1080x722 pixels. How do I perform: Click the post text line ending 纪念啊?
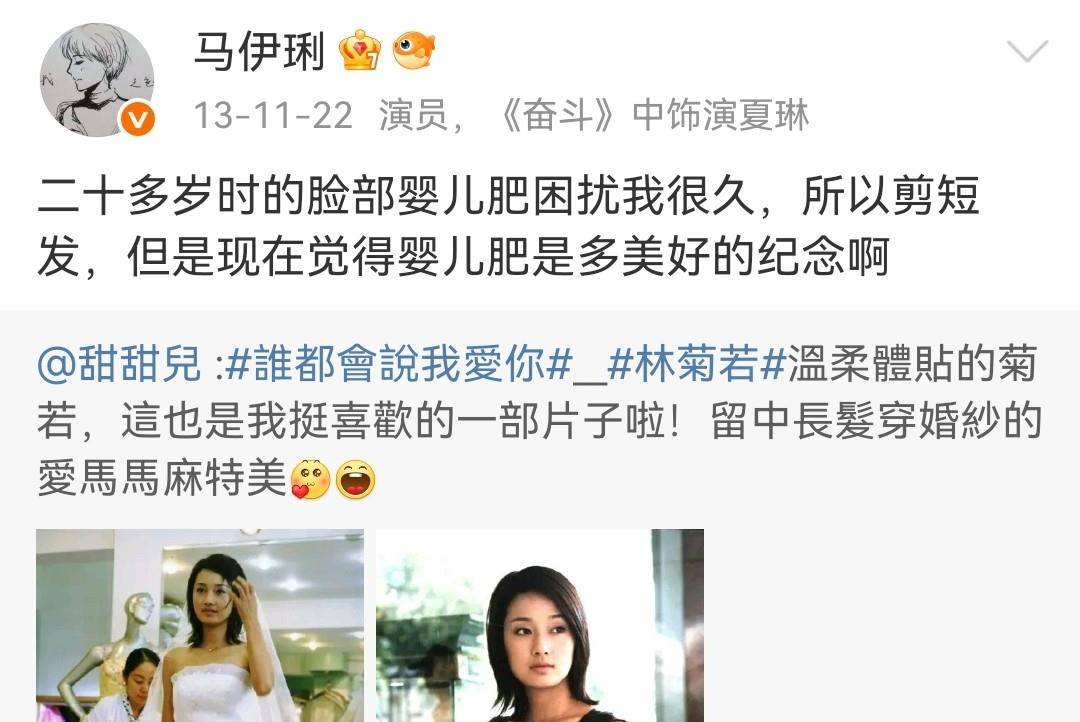click(464, 256)
